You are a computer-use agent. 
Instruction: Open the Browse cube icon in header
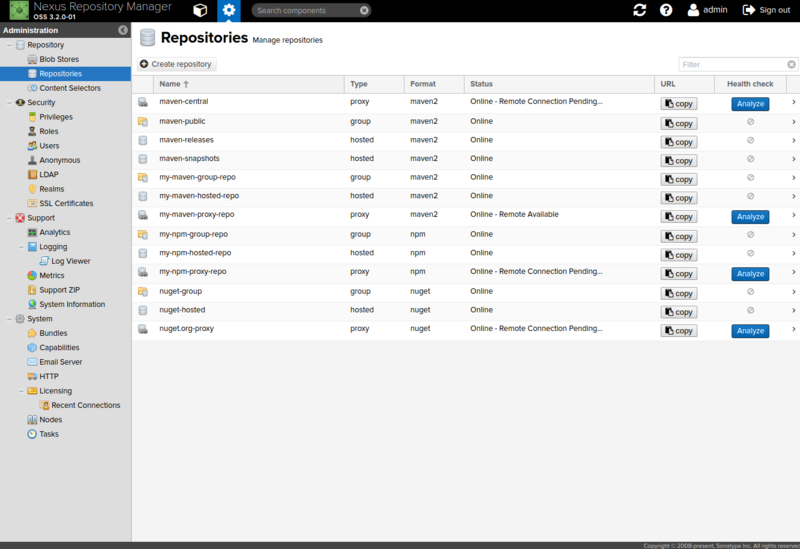coord(200,10)
